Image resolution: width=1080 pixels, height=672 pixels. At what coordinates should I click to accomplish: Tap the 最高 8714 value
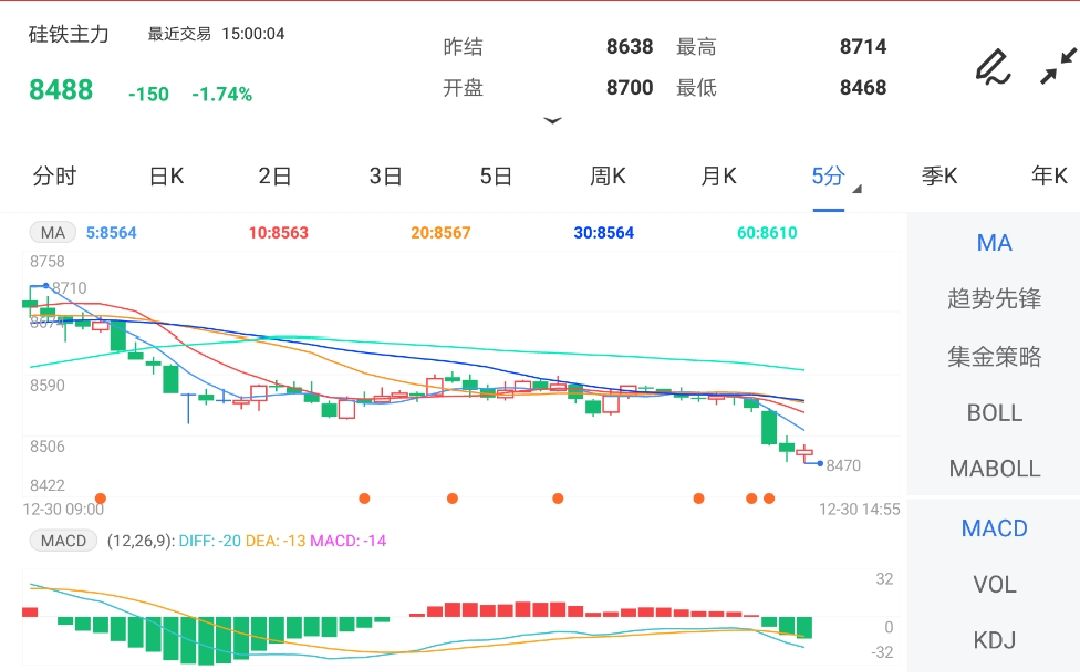tap(863, 47)
